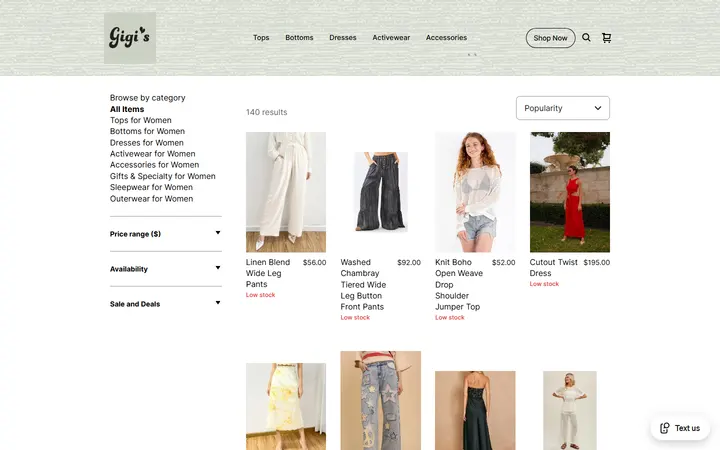
Task: Expand the Availability filter
Action: (x=165, y=269)
